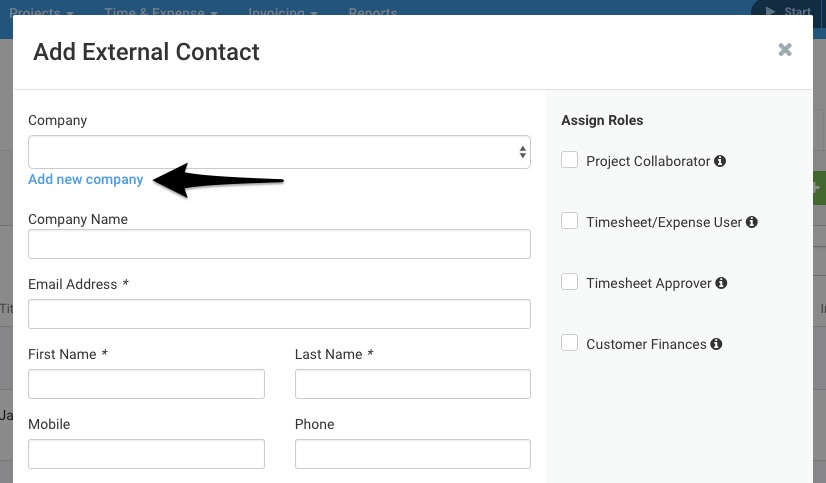
Task: Click the Last Name input field
Action: pos(412,384)
